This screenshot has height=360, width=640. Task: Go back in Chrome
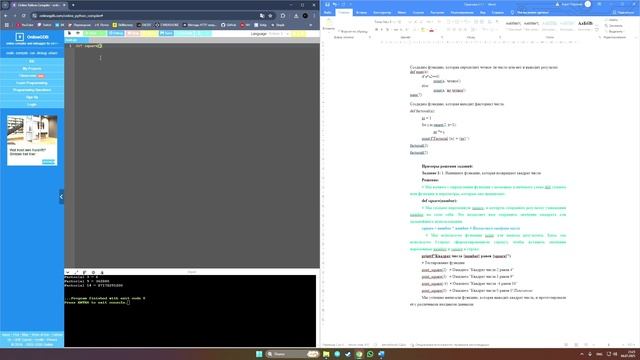coord(6,16)
